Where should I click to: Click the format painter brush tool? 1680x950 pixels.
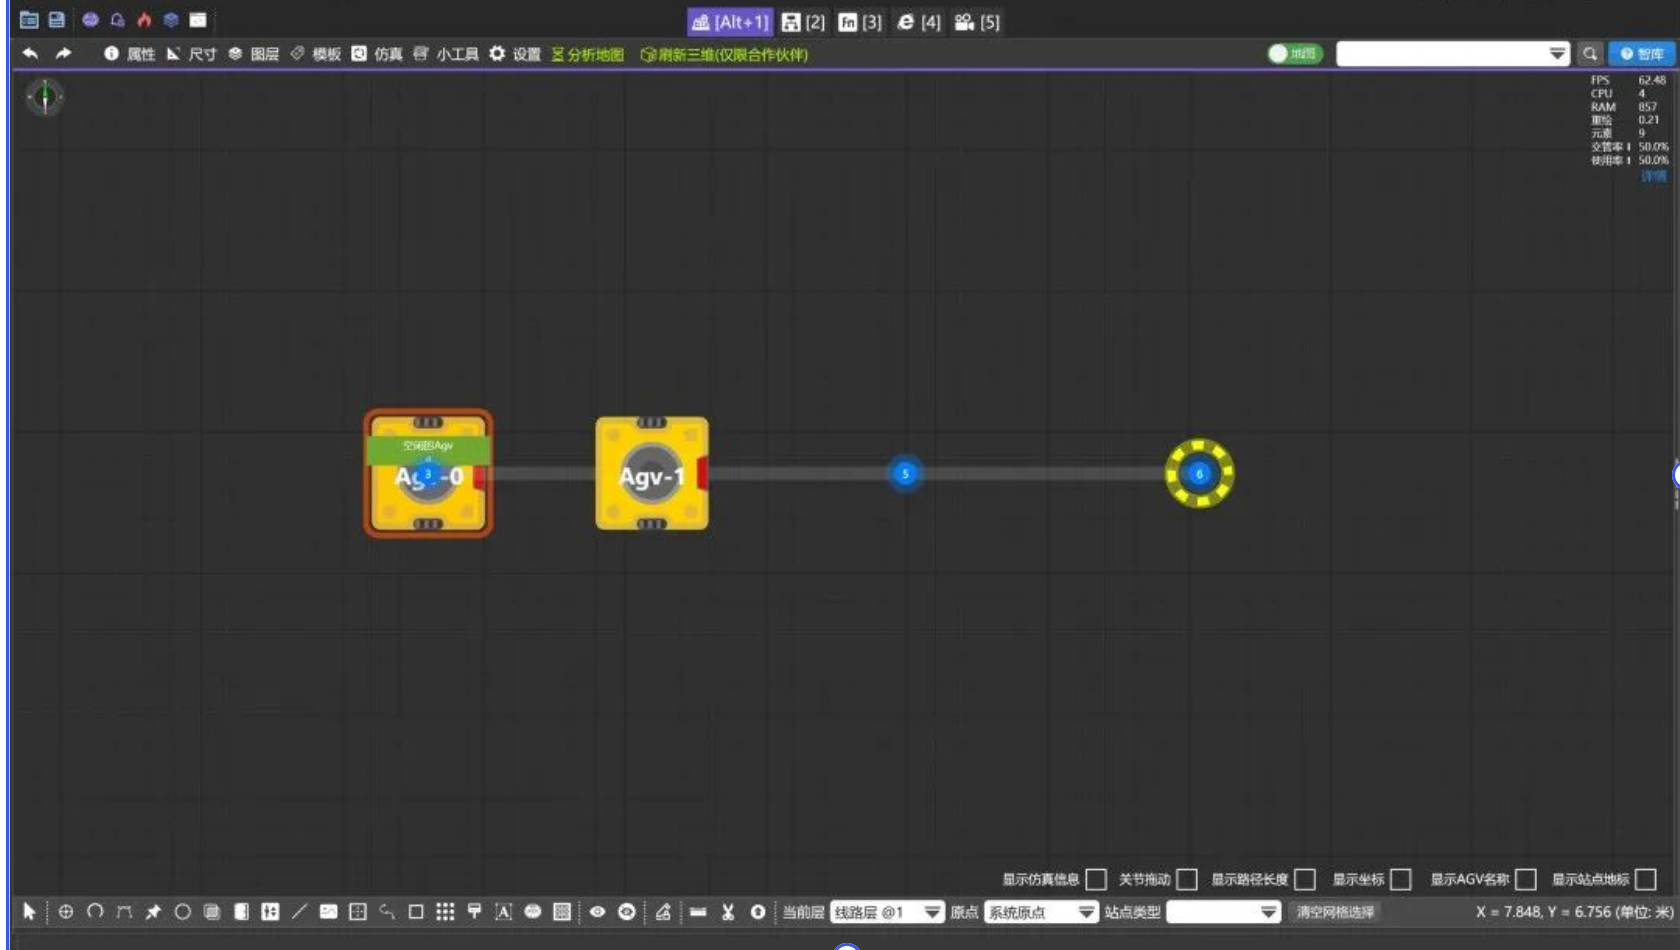coord(474,912)
